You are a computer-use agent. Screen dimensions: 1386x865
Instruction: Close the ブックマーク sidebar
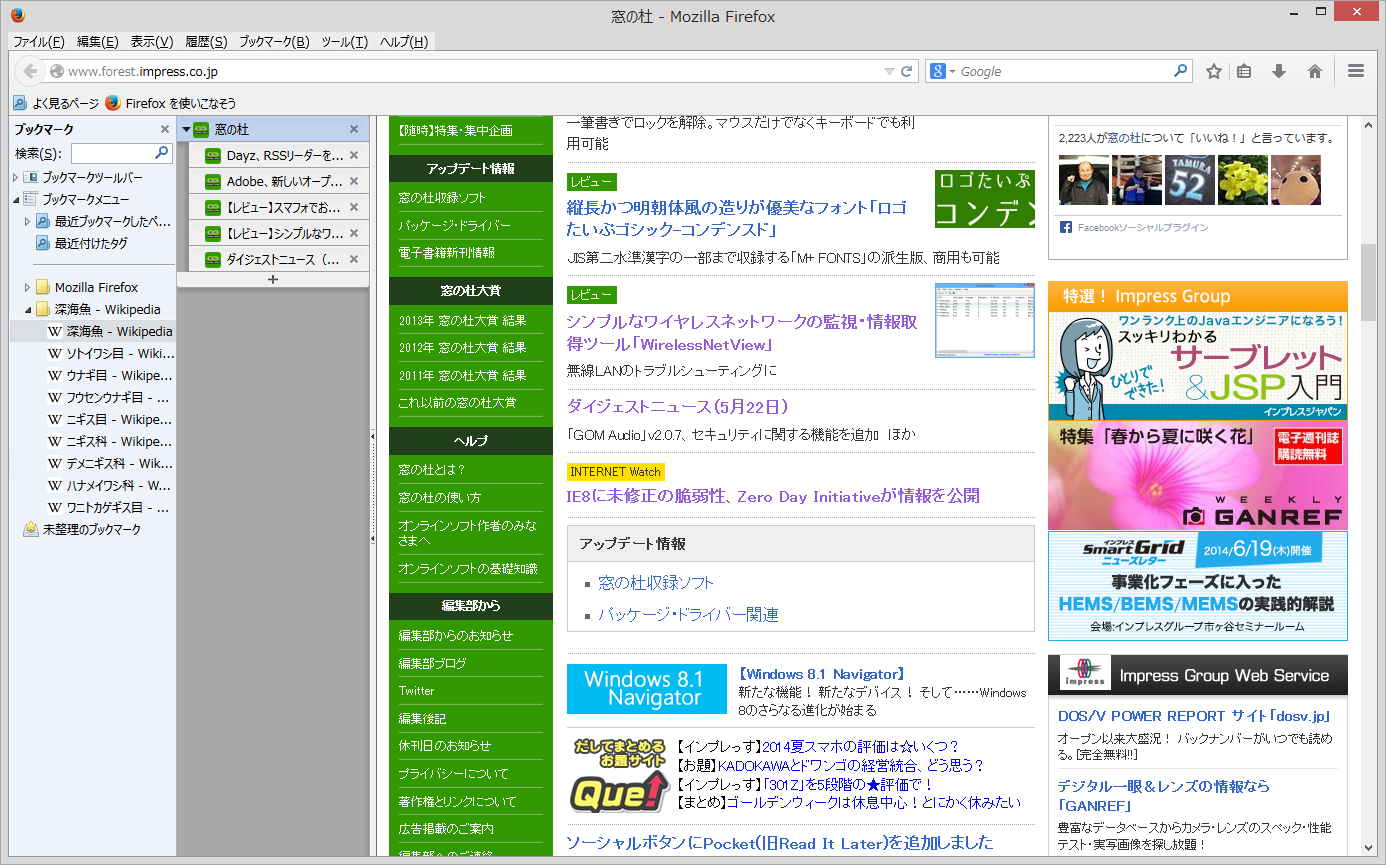click(x=163, y=128)
